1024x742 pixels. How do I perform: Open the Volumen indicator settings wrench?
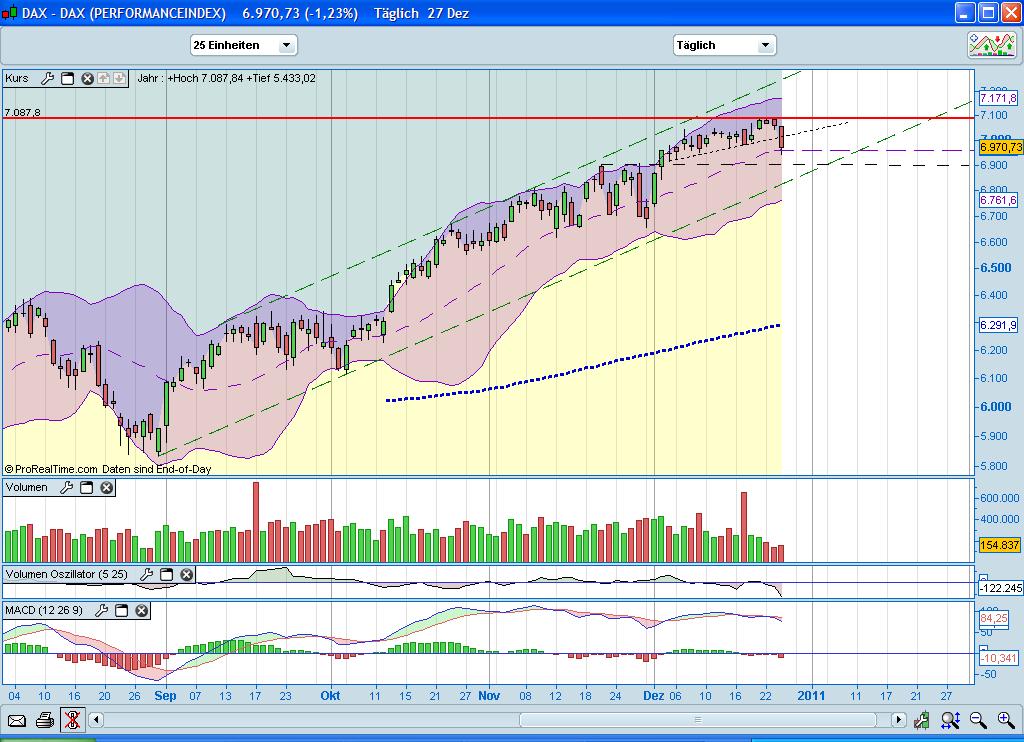point(65,487)
